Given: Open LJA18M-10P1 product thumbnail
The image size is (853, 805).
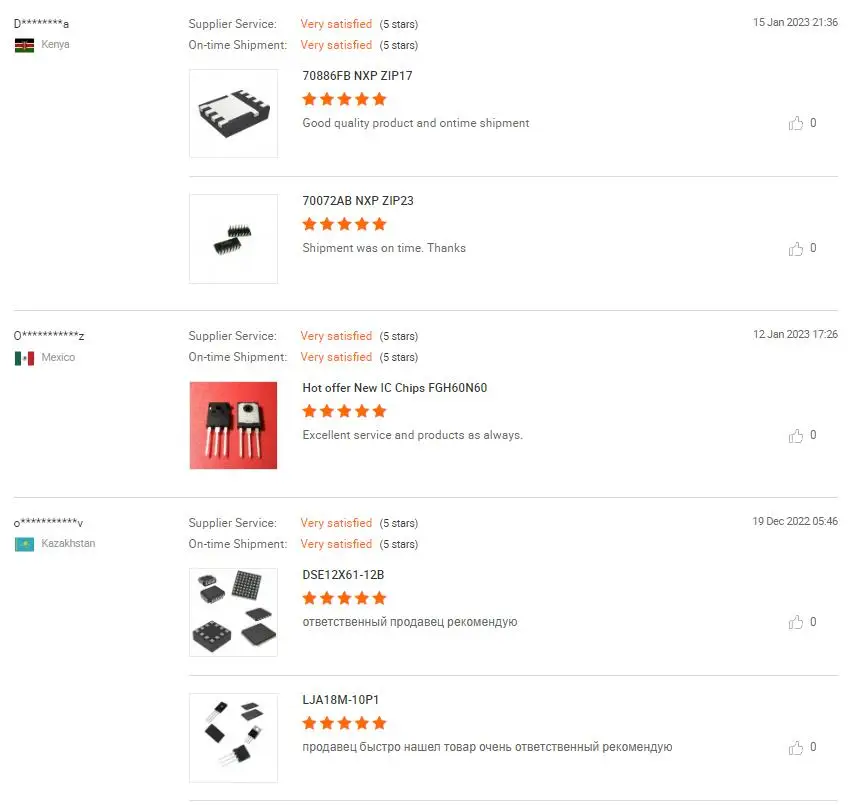Looking at the screenshot, I should (x=233, y=737).
